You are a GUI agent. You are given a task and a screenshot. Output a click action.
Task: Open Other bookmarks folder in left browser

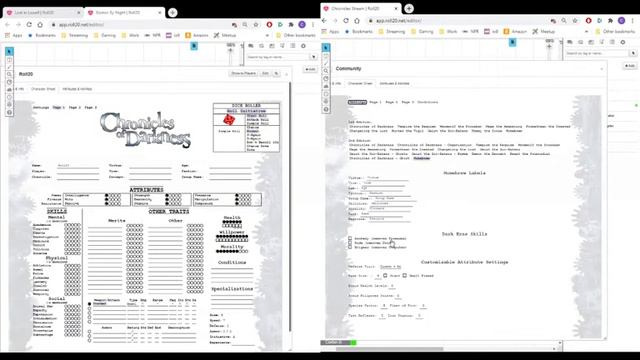(x=296, y=36)
